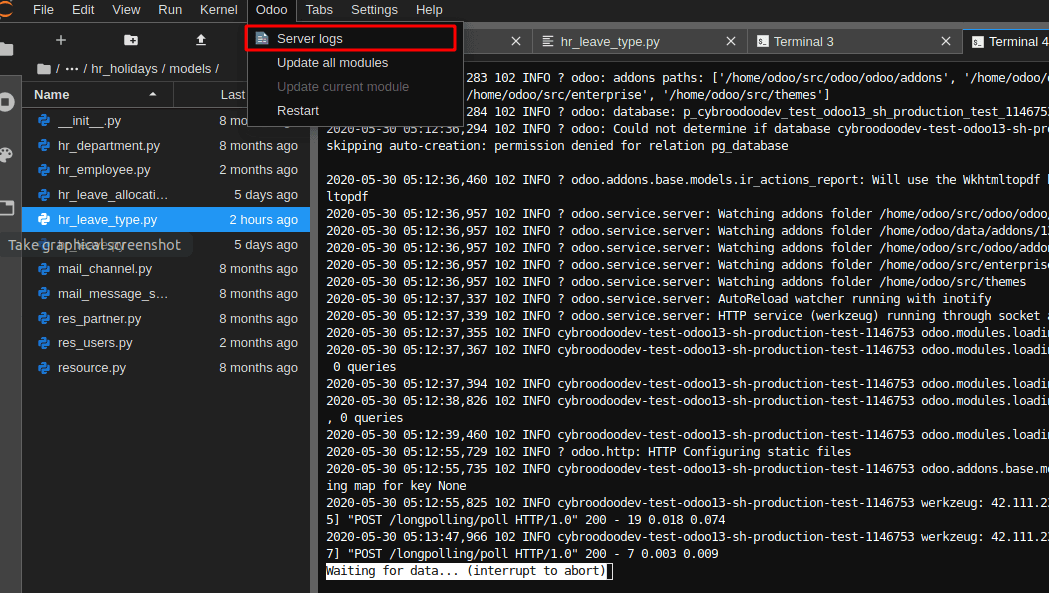
Task: Choose Restart from the Odoo menu
Action: 355,110
